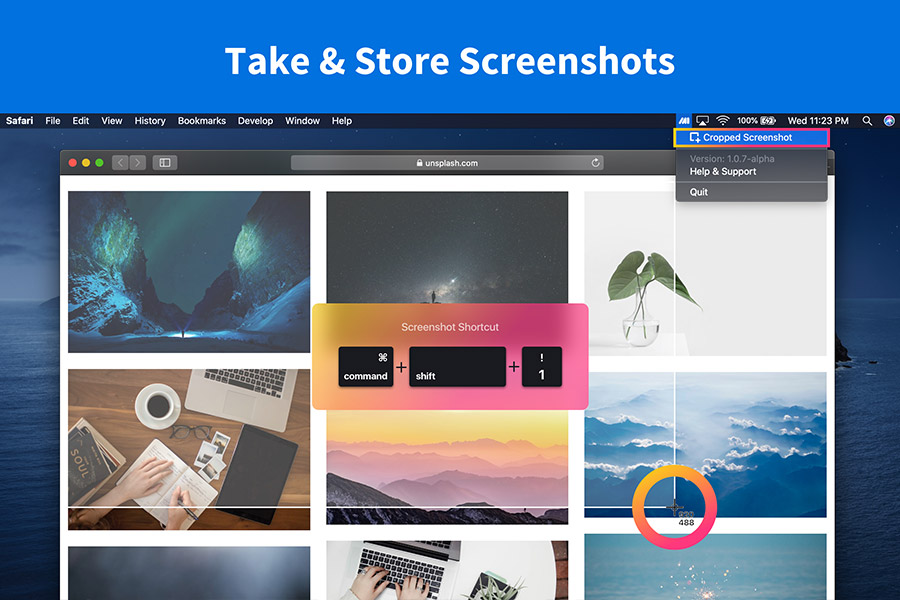Screen dimensions: 900x600
Task: Click the AirPlay display icon
Action: [x=703, y=121]
